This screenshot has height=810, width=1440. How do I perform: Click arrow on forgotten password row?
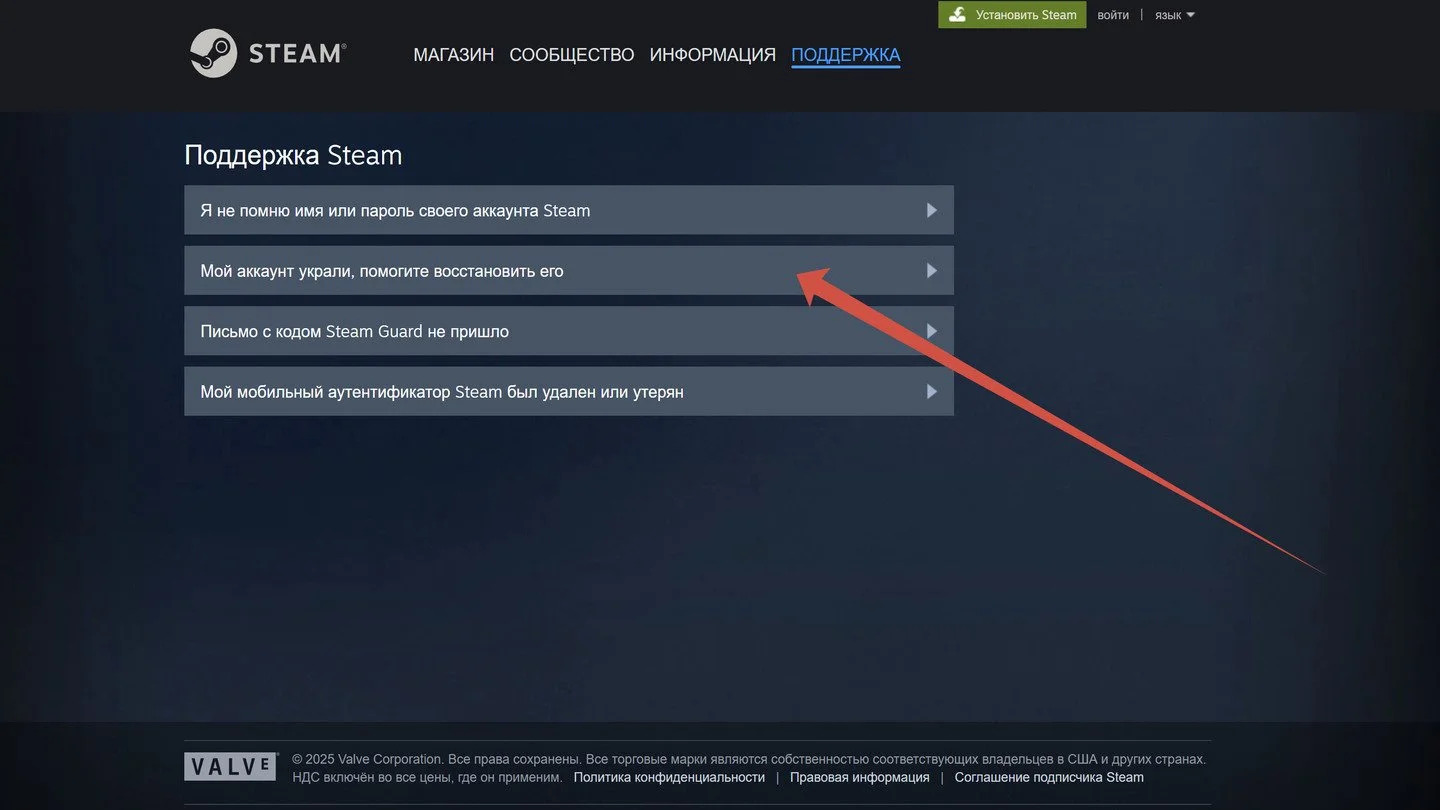click(932, 210)
